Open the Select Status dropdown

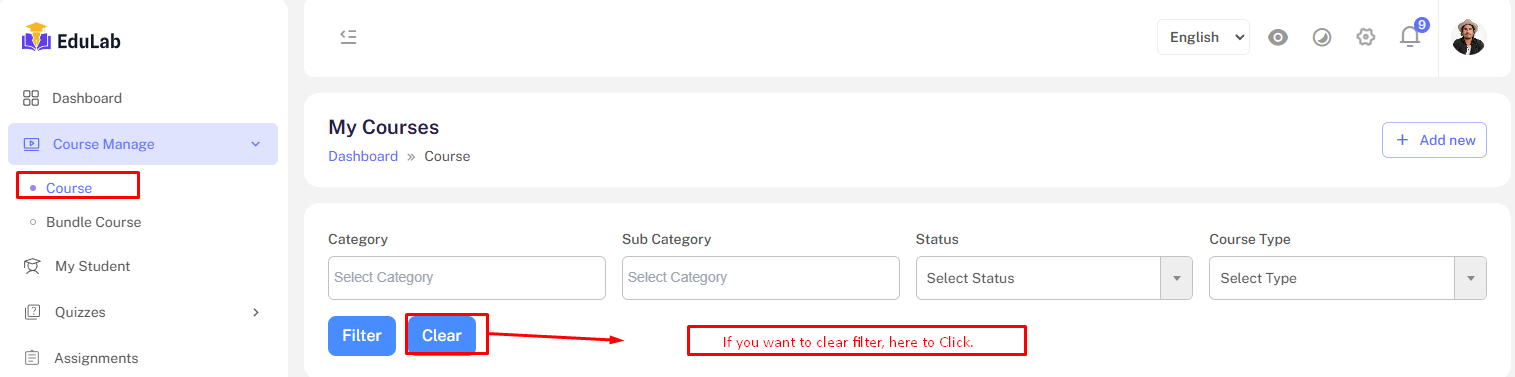point(1054,278)
